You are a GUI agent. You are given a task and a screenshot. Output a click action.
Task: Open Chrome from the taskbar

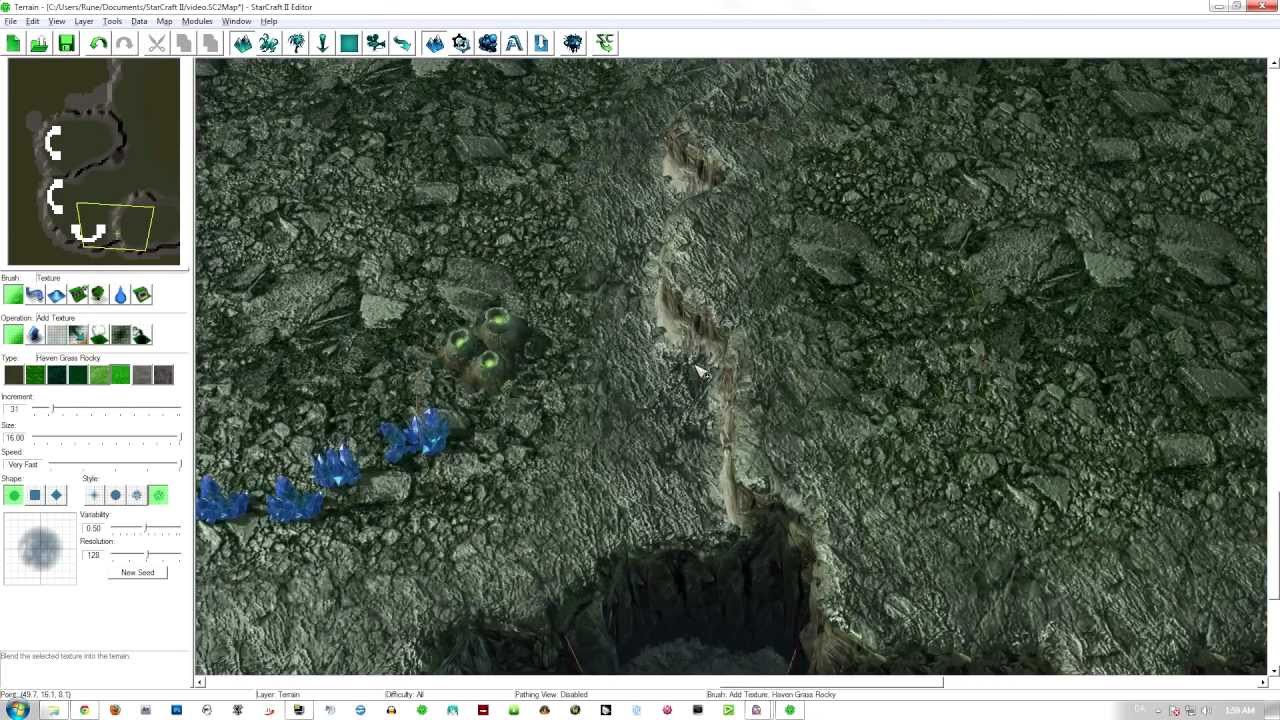(84, 710)
